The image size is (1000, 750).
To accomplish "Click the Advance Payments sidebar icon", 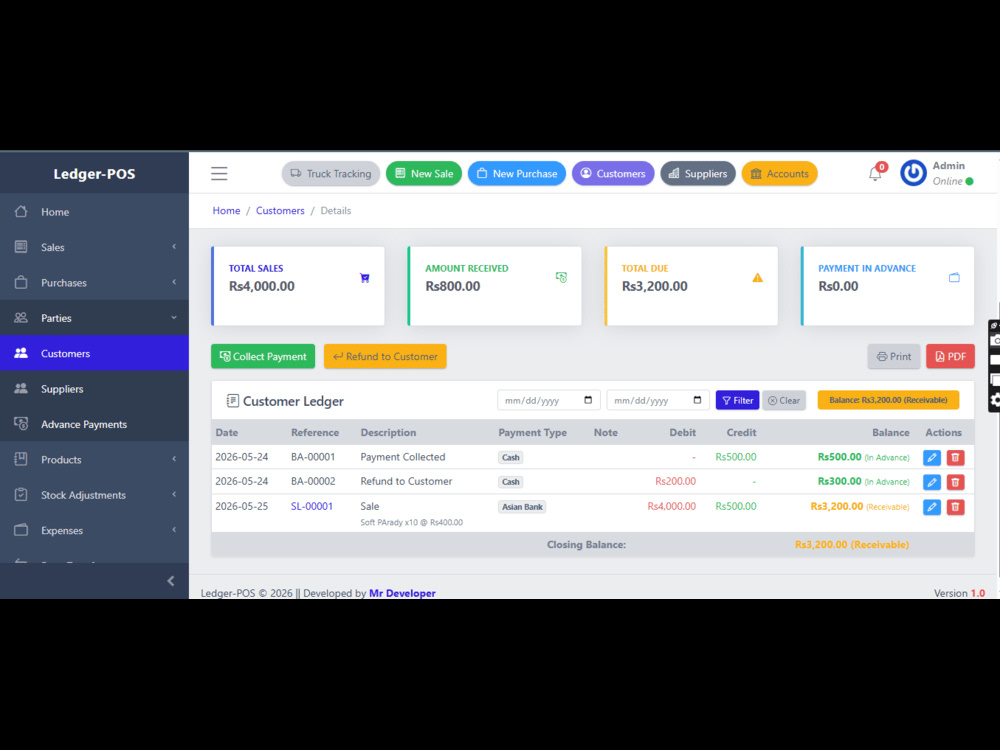I will point(21,423).
